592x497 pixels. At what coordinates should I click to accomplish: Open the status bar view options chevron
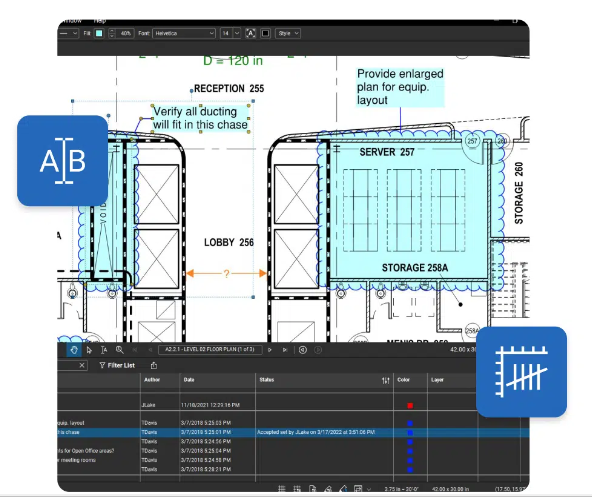369,489
